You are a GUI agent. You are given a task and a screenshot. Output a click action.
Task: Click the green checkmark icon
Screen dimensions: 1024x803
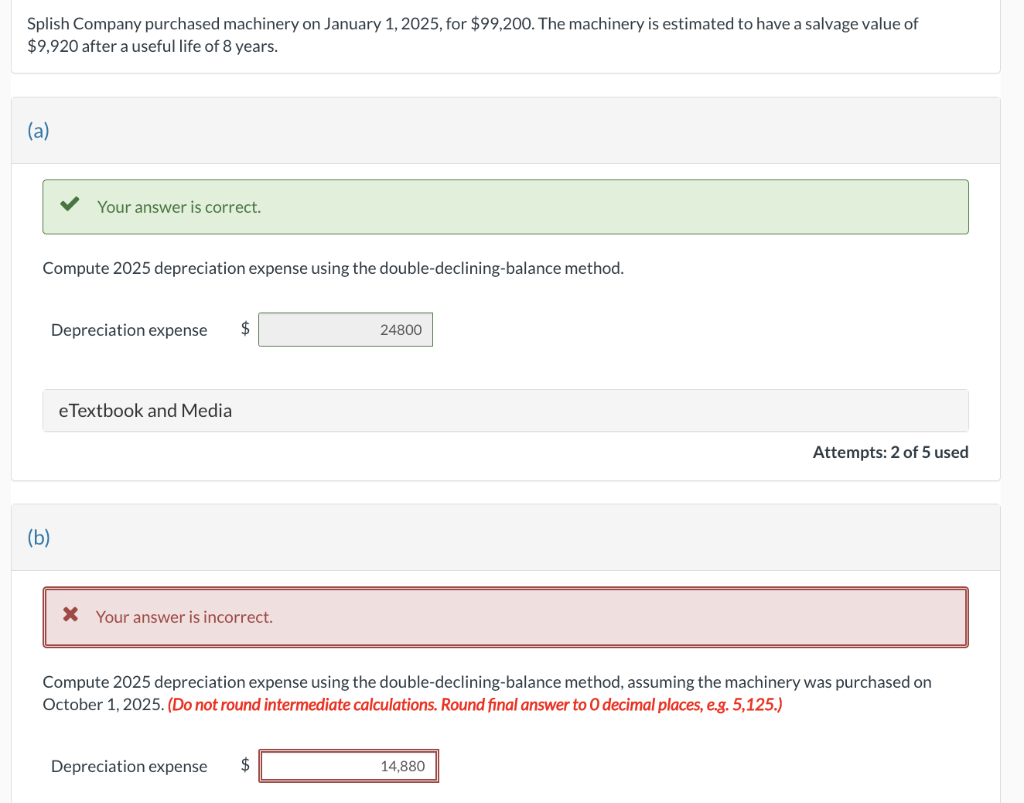pyautogui.click(x=69, y=206)
